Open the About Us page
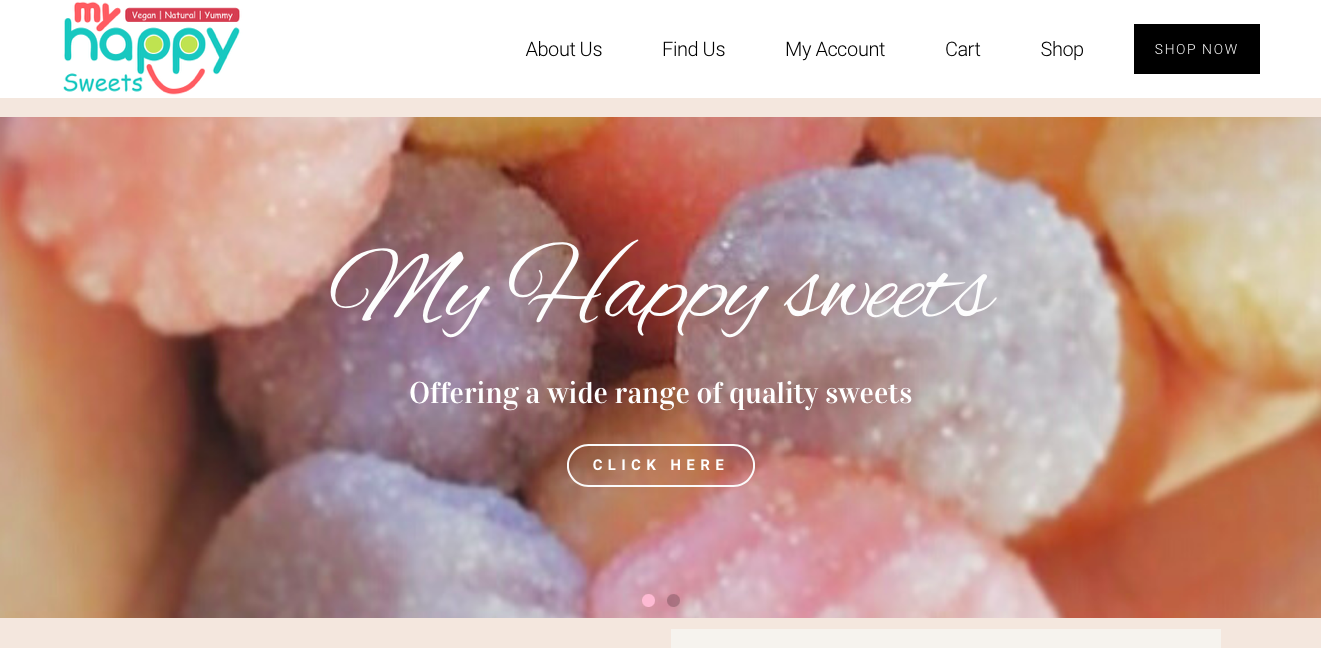1321x648 pixels. [x=564, y=49]
